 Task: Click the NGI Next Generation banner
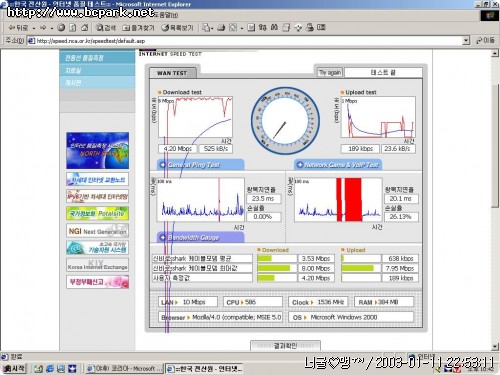pyautogui.click(x=97, y=231)
